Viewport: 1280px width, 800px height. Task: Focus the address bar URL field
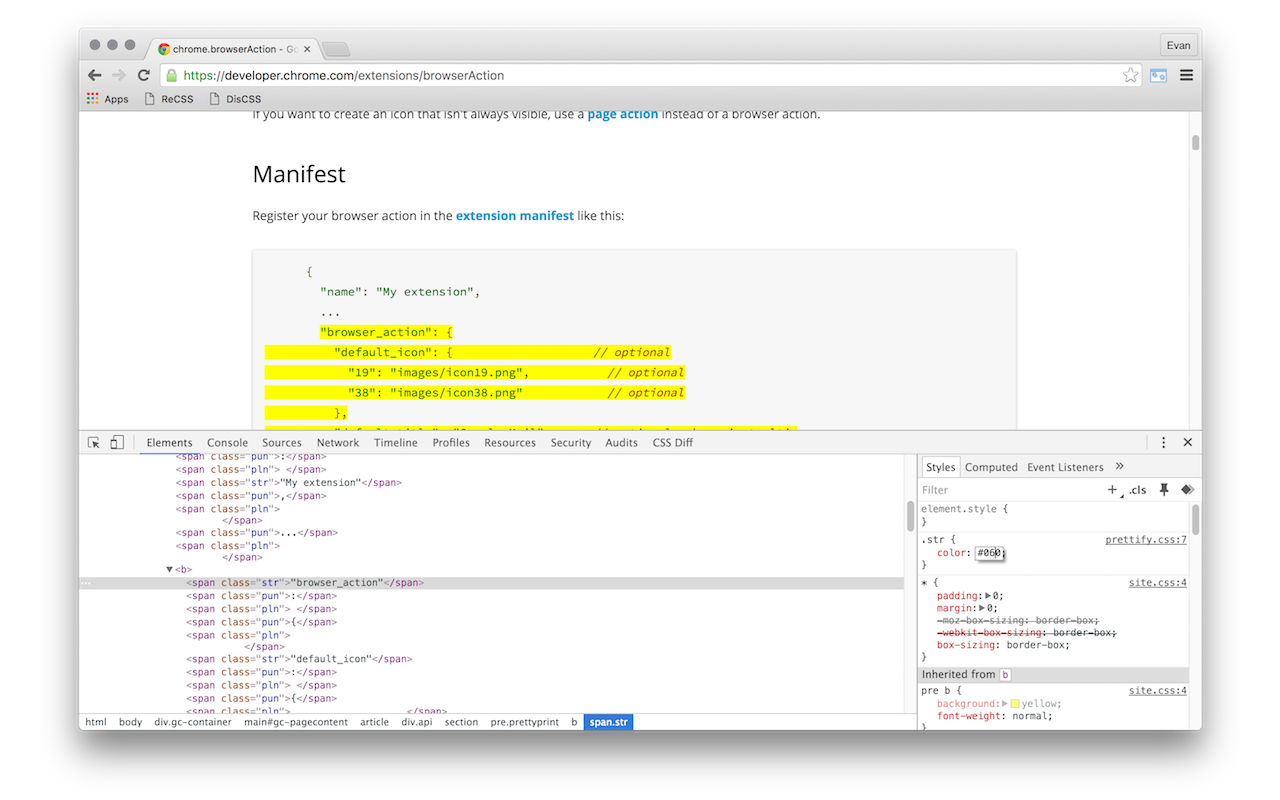coord(650,75)
